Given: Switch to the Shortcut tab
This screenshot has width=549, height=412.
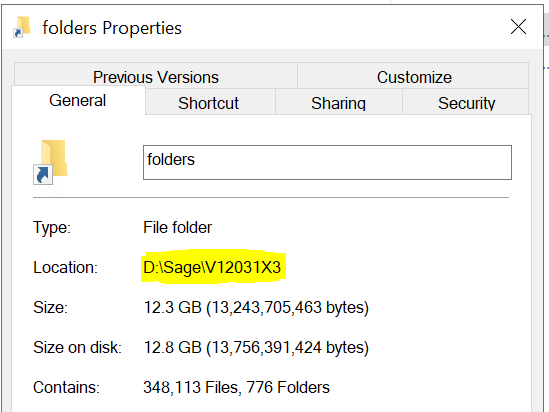Looking at the screenshot, I should 209,103.
